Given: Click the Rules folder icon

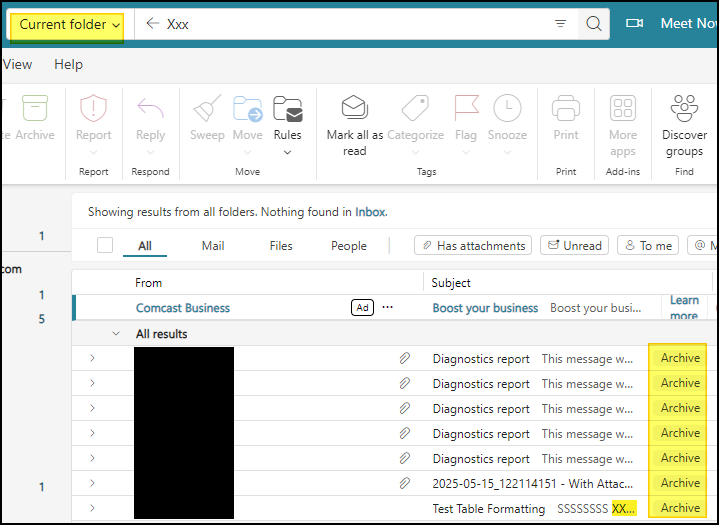Looking at the screenshot, I should pyautogui.click(x=288, y=108).
